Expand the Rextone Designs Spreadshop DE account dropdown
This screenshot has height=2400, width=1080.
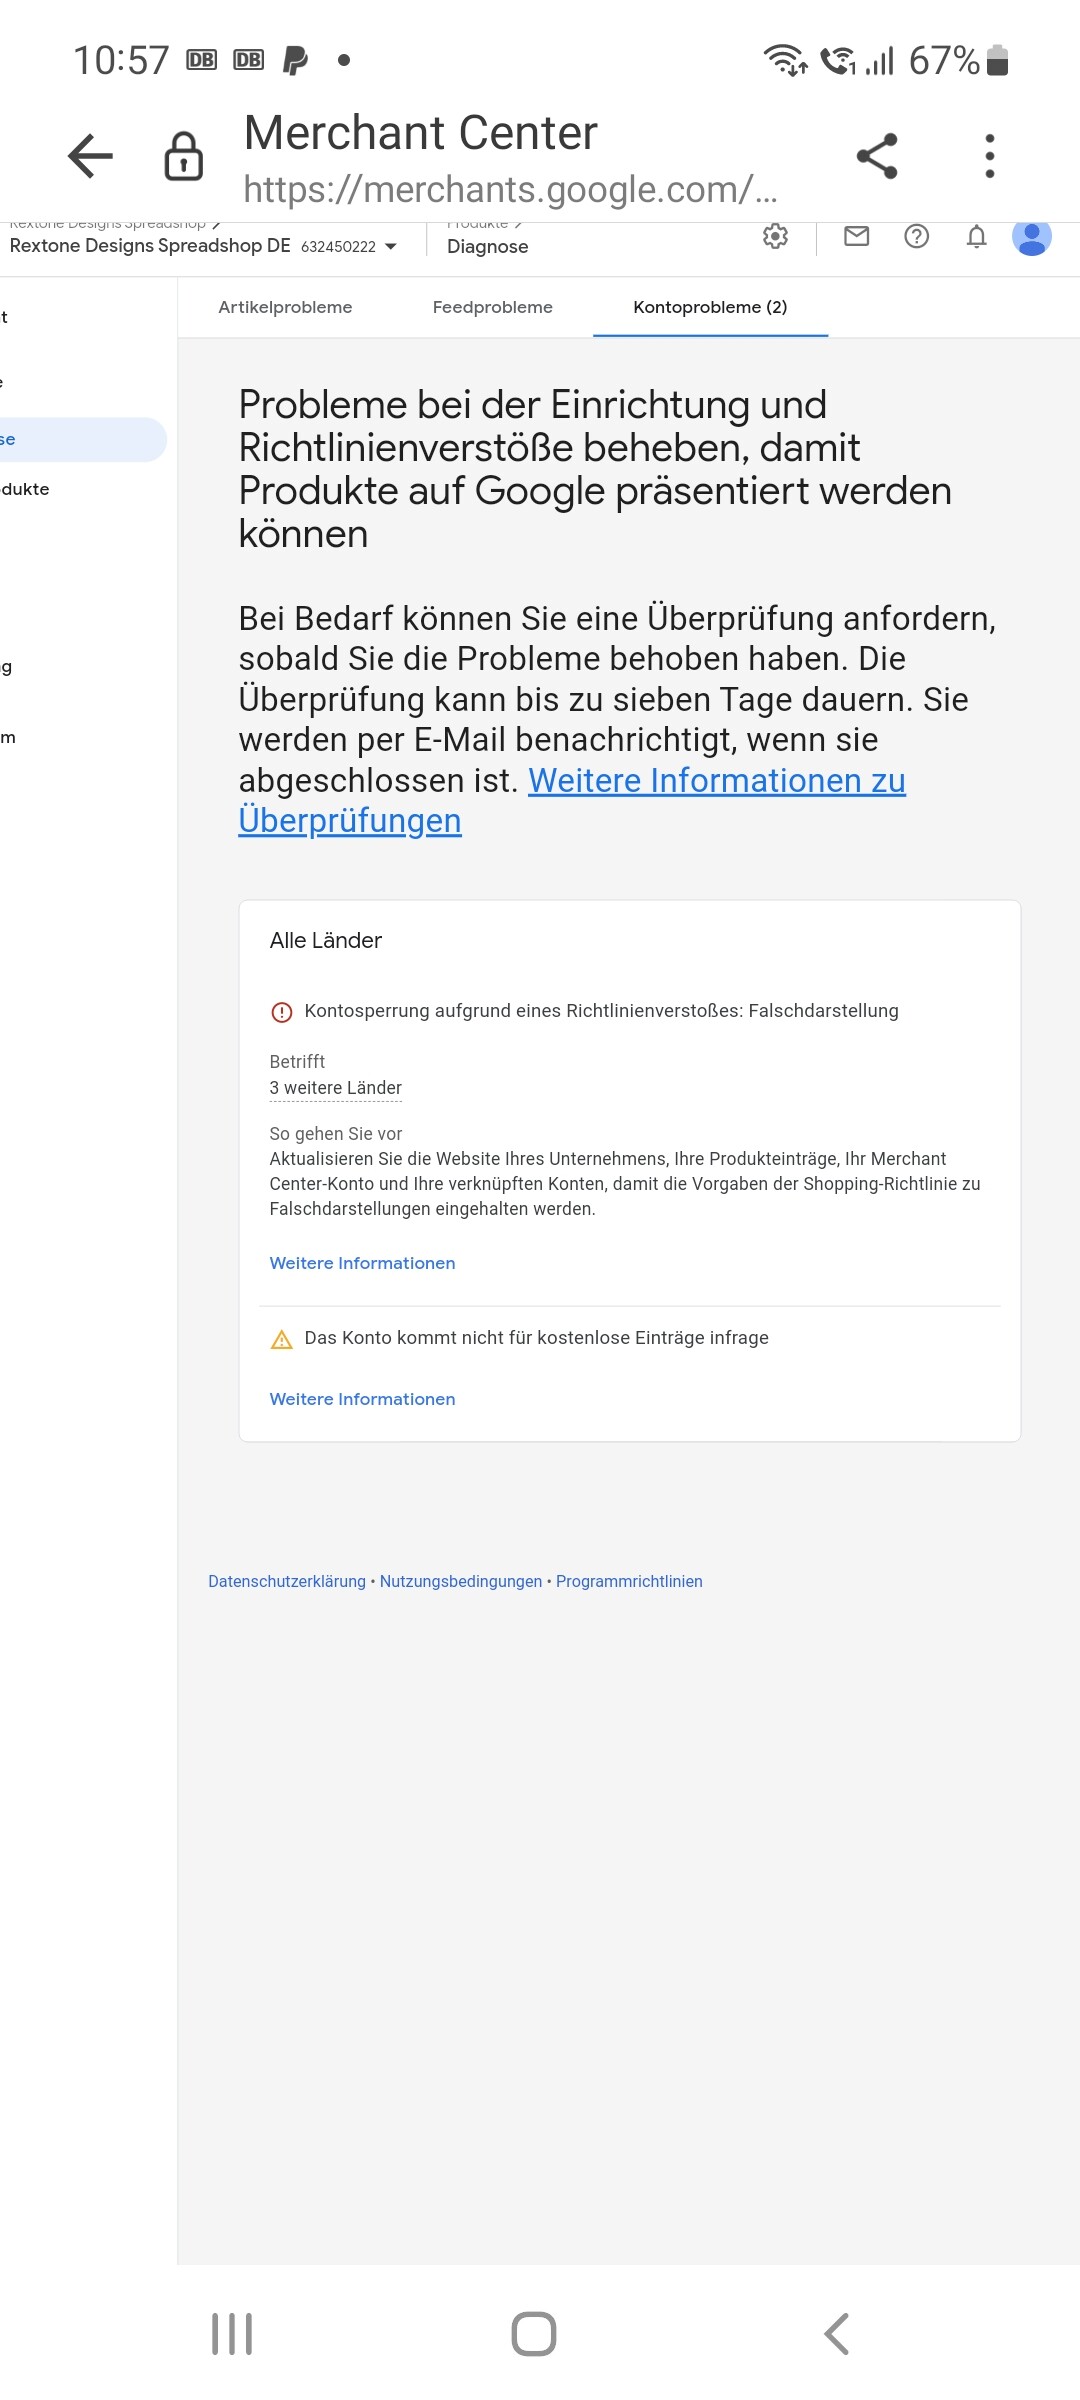click(390, 247)
